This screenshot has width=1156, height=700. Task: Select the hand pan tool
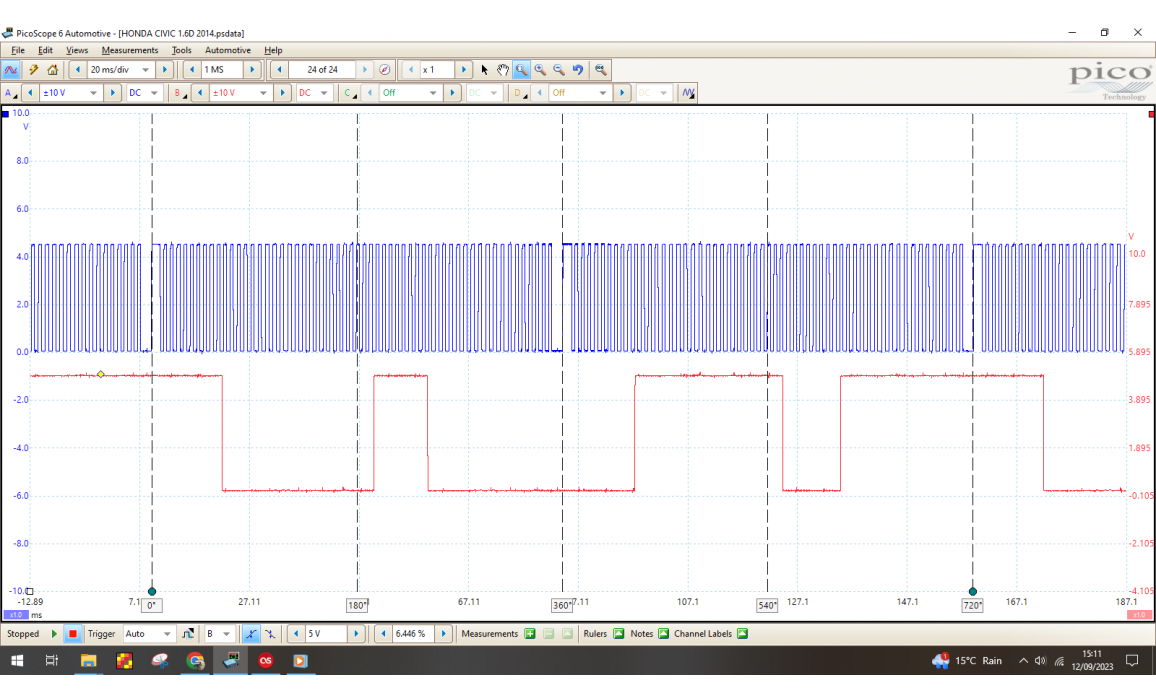click(x=503, y=70)
